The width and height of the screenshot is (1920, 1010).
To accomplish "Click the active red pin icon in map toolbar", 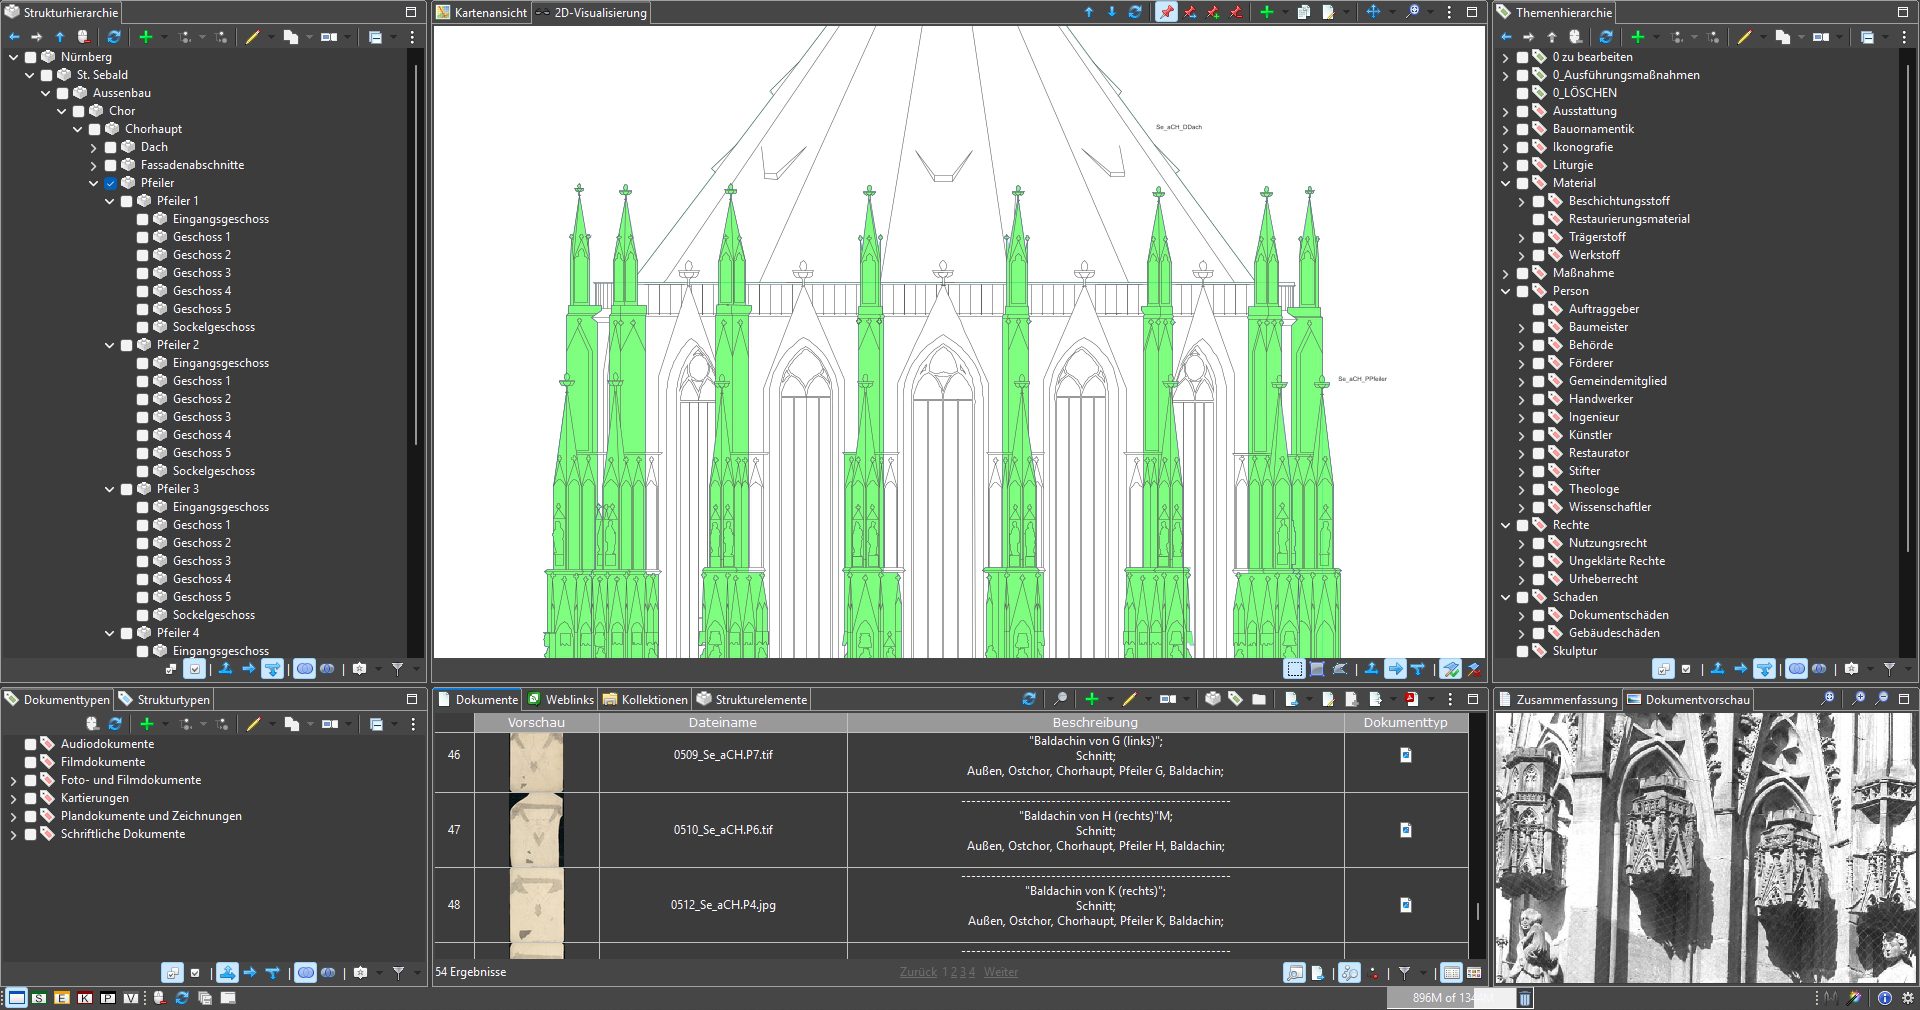I will [1166, 12].
